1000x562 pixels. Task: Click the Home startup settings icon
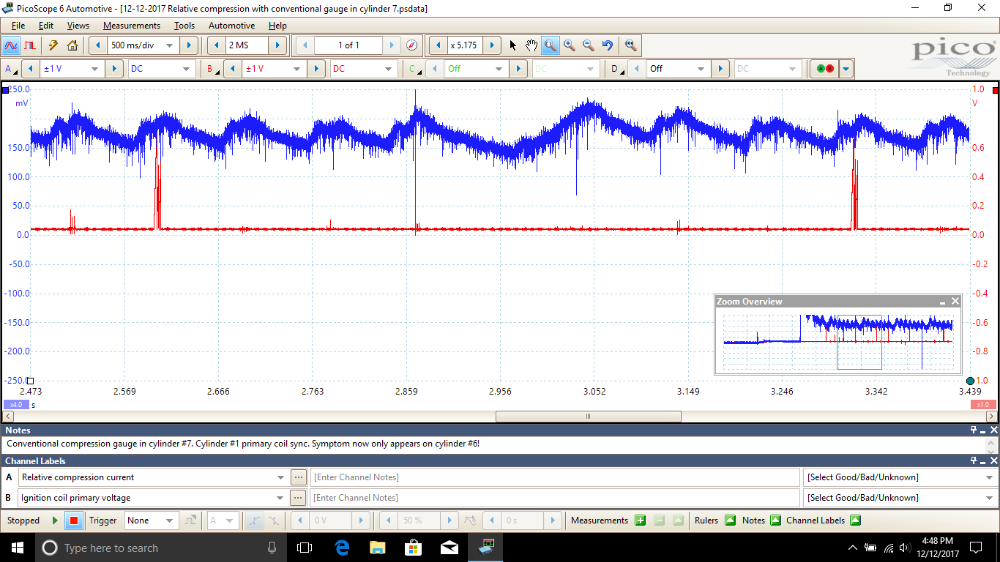point(72,45)
